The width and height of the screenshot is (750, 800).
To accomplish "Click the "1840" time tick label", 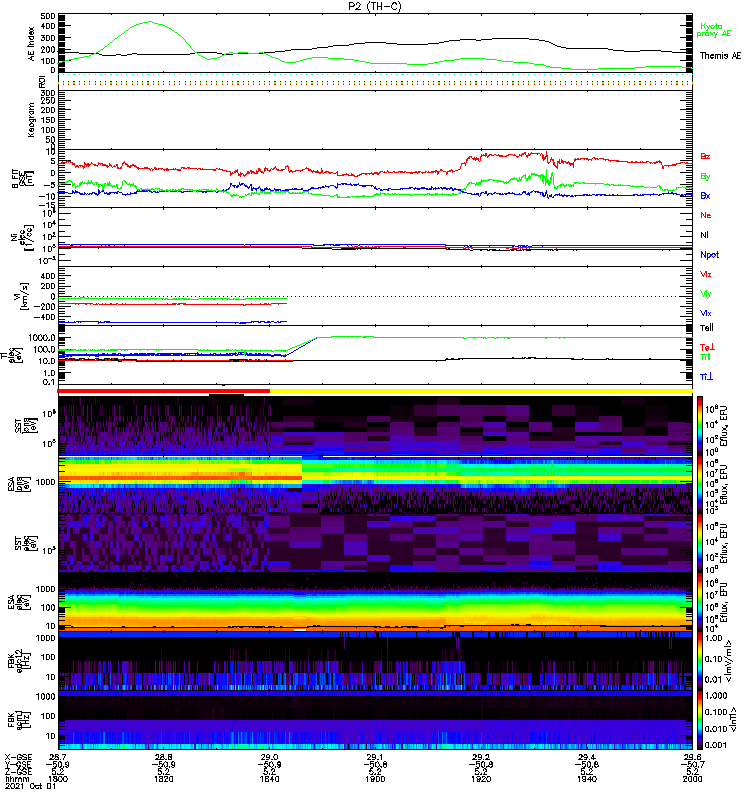I will click(269, 779).
